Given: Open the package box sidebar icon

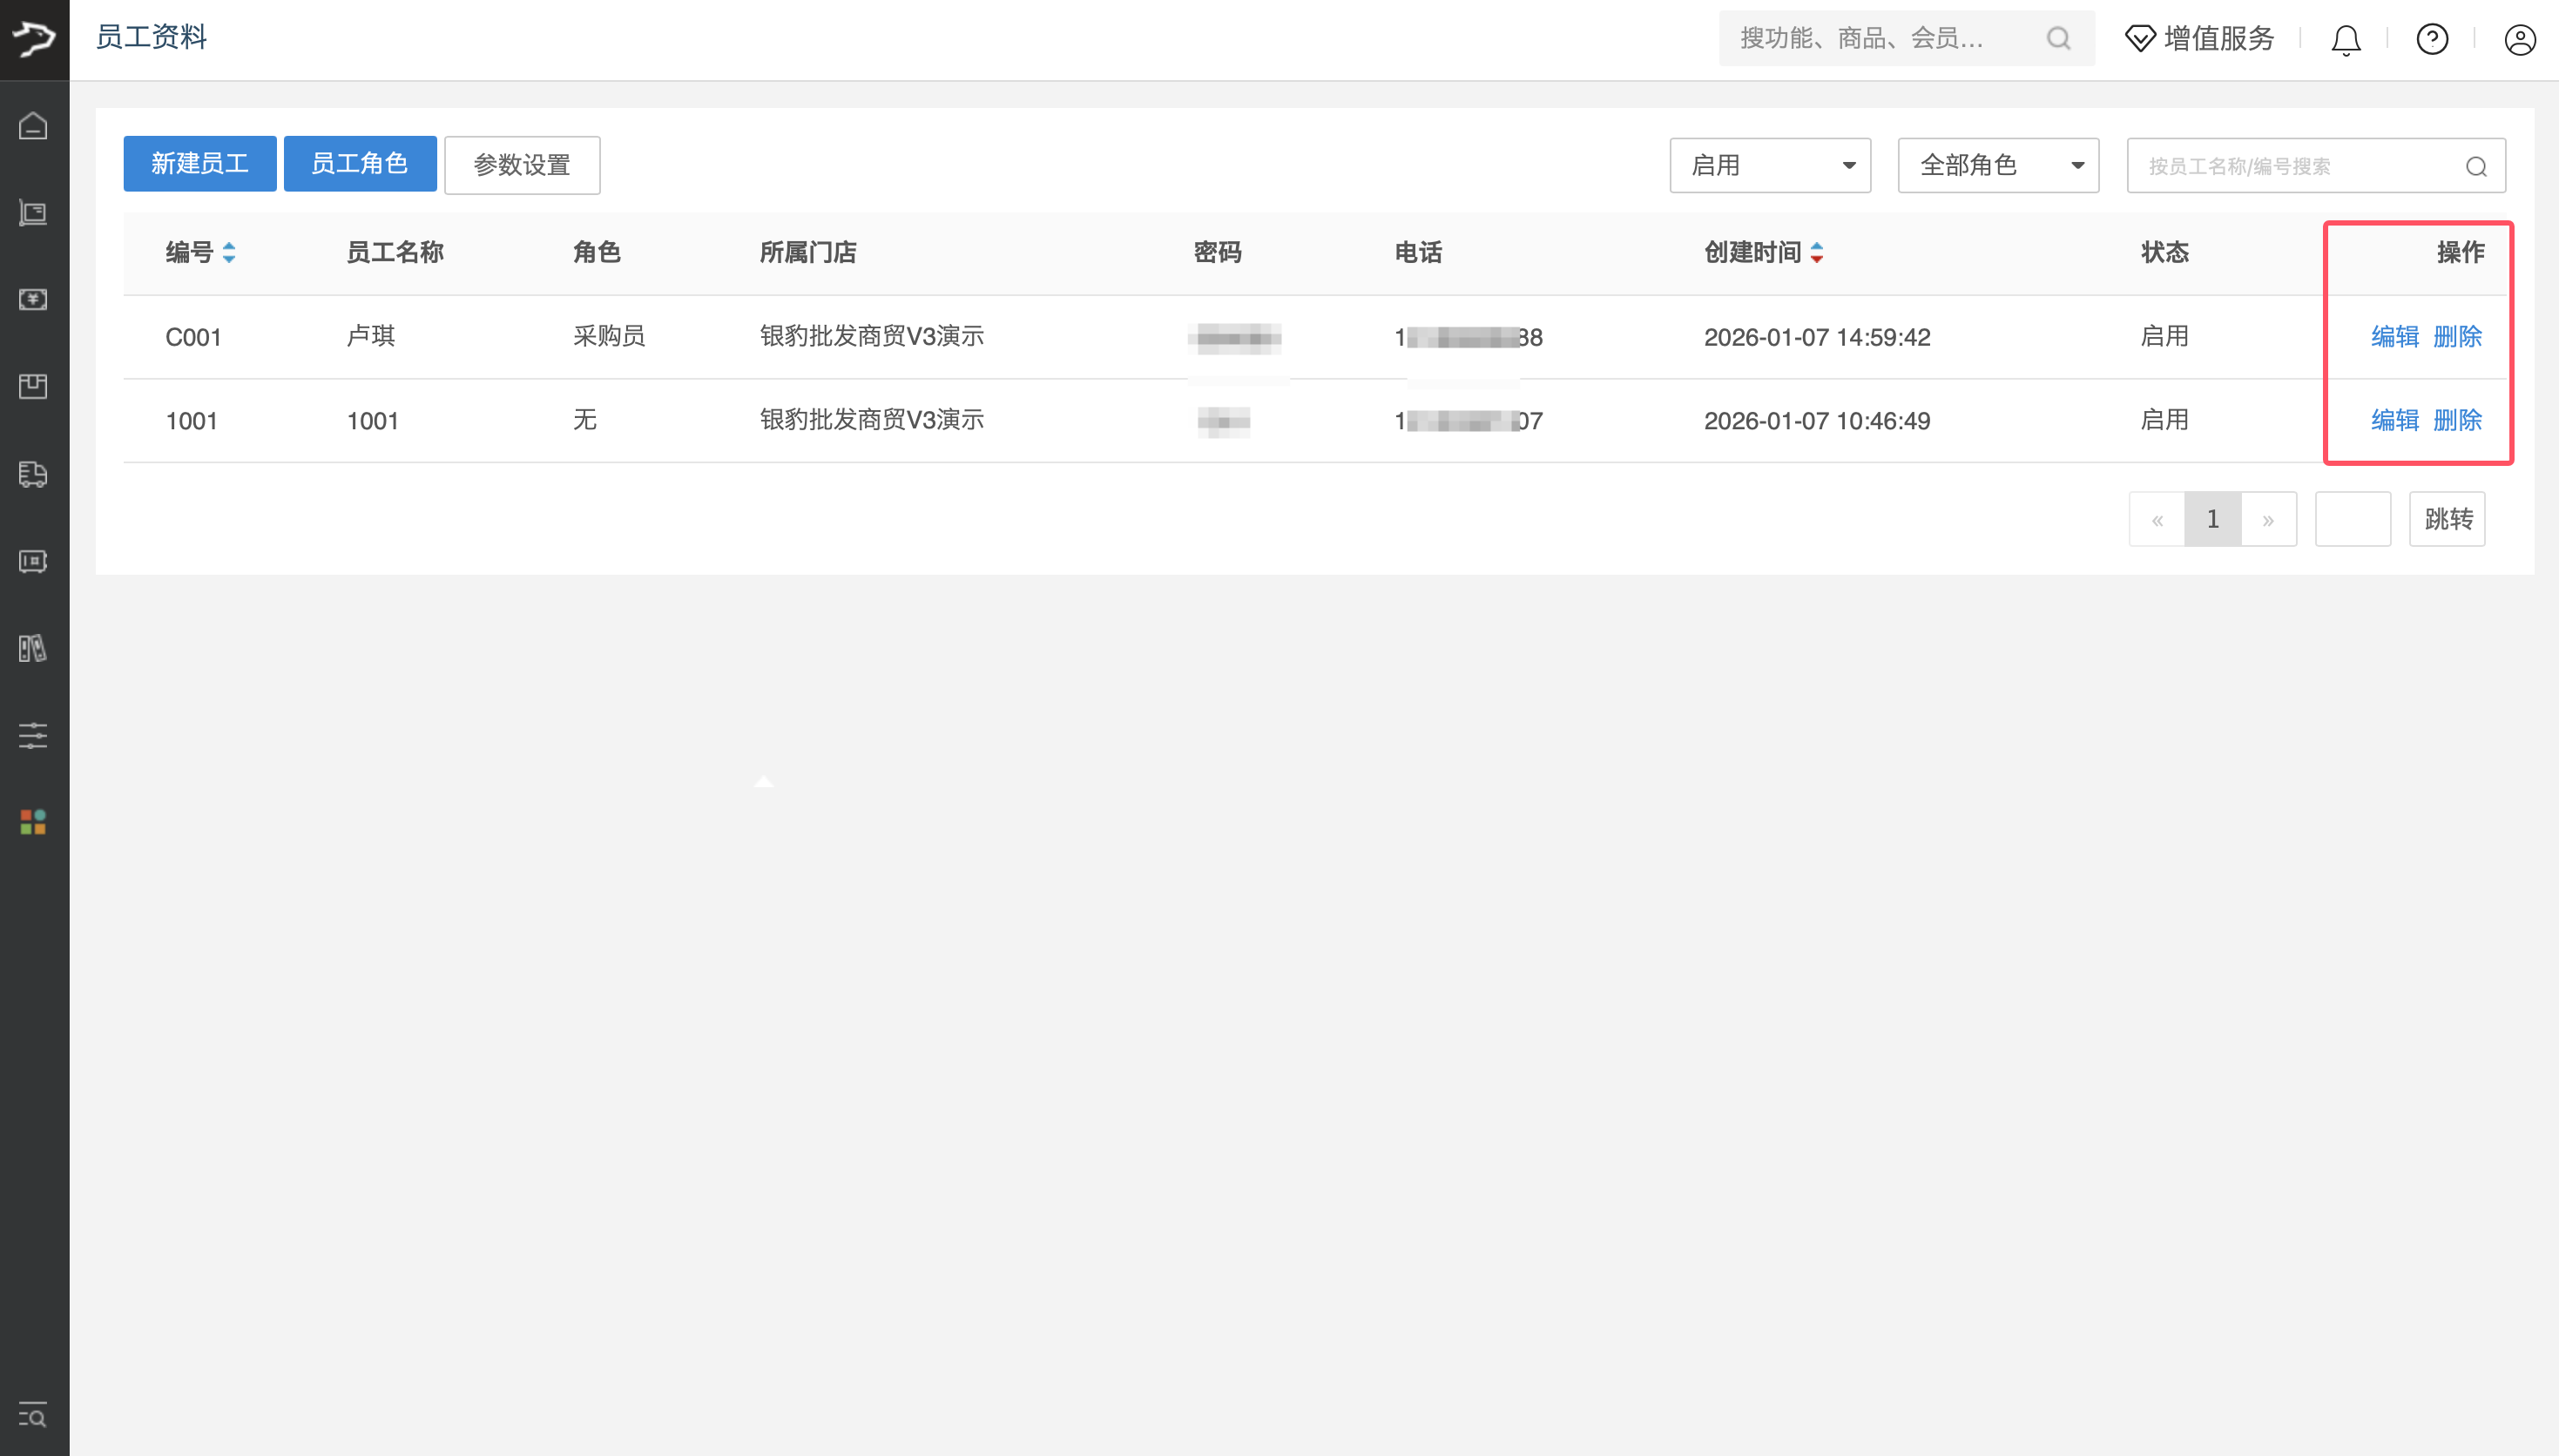Looking at the screenshot, I should pyautogui.click(x=33, y=386).
